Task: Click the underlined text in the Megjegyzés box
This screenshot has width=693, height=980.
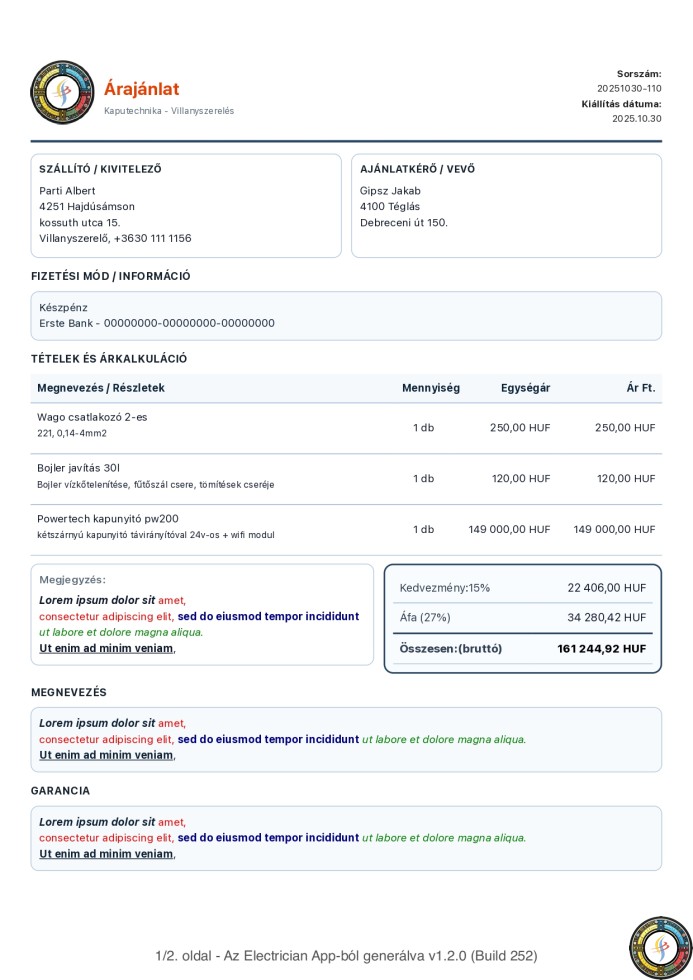Action: pyautogui.click(x=106, y=648)
